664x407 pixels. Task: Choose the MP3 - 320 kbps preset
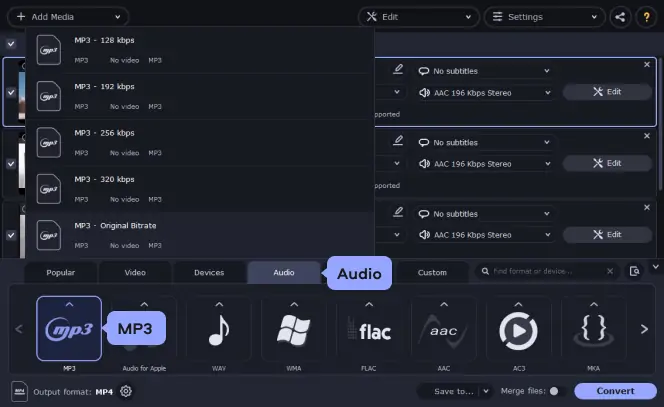click(200, 189)
